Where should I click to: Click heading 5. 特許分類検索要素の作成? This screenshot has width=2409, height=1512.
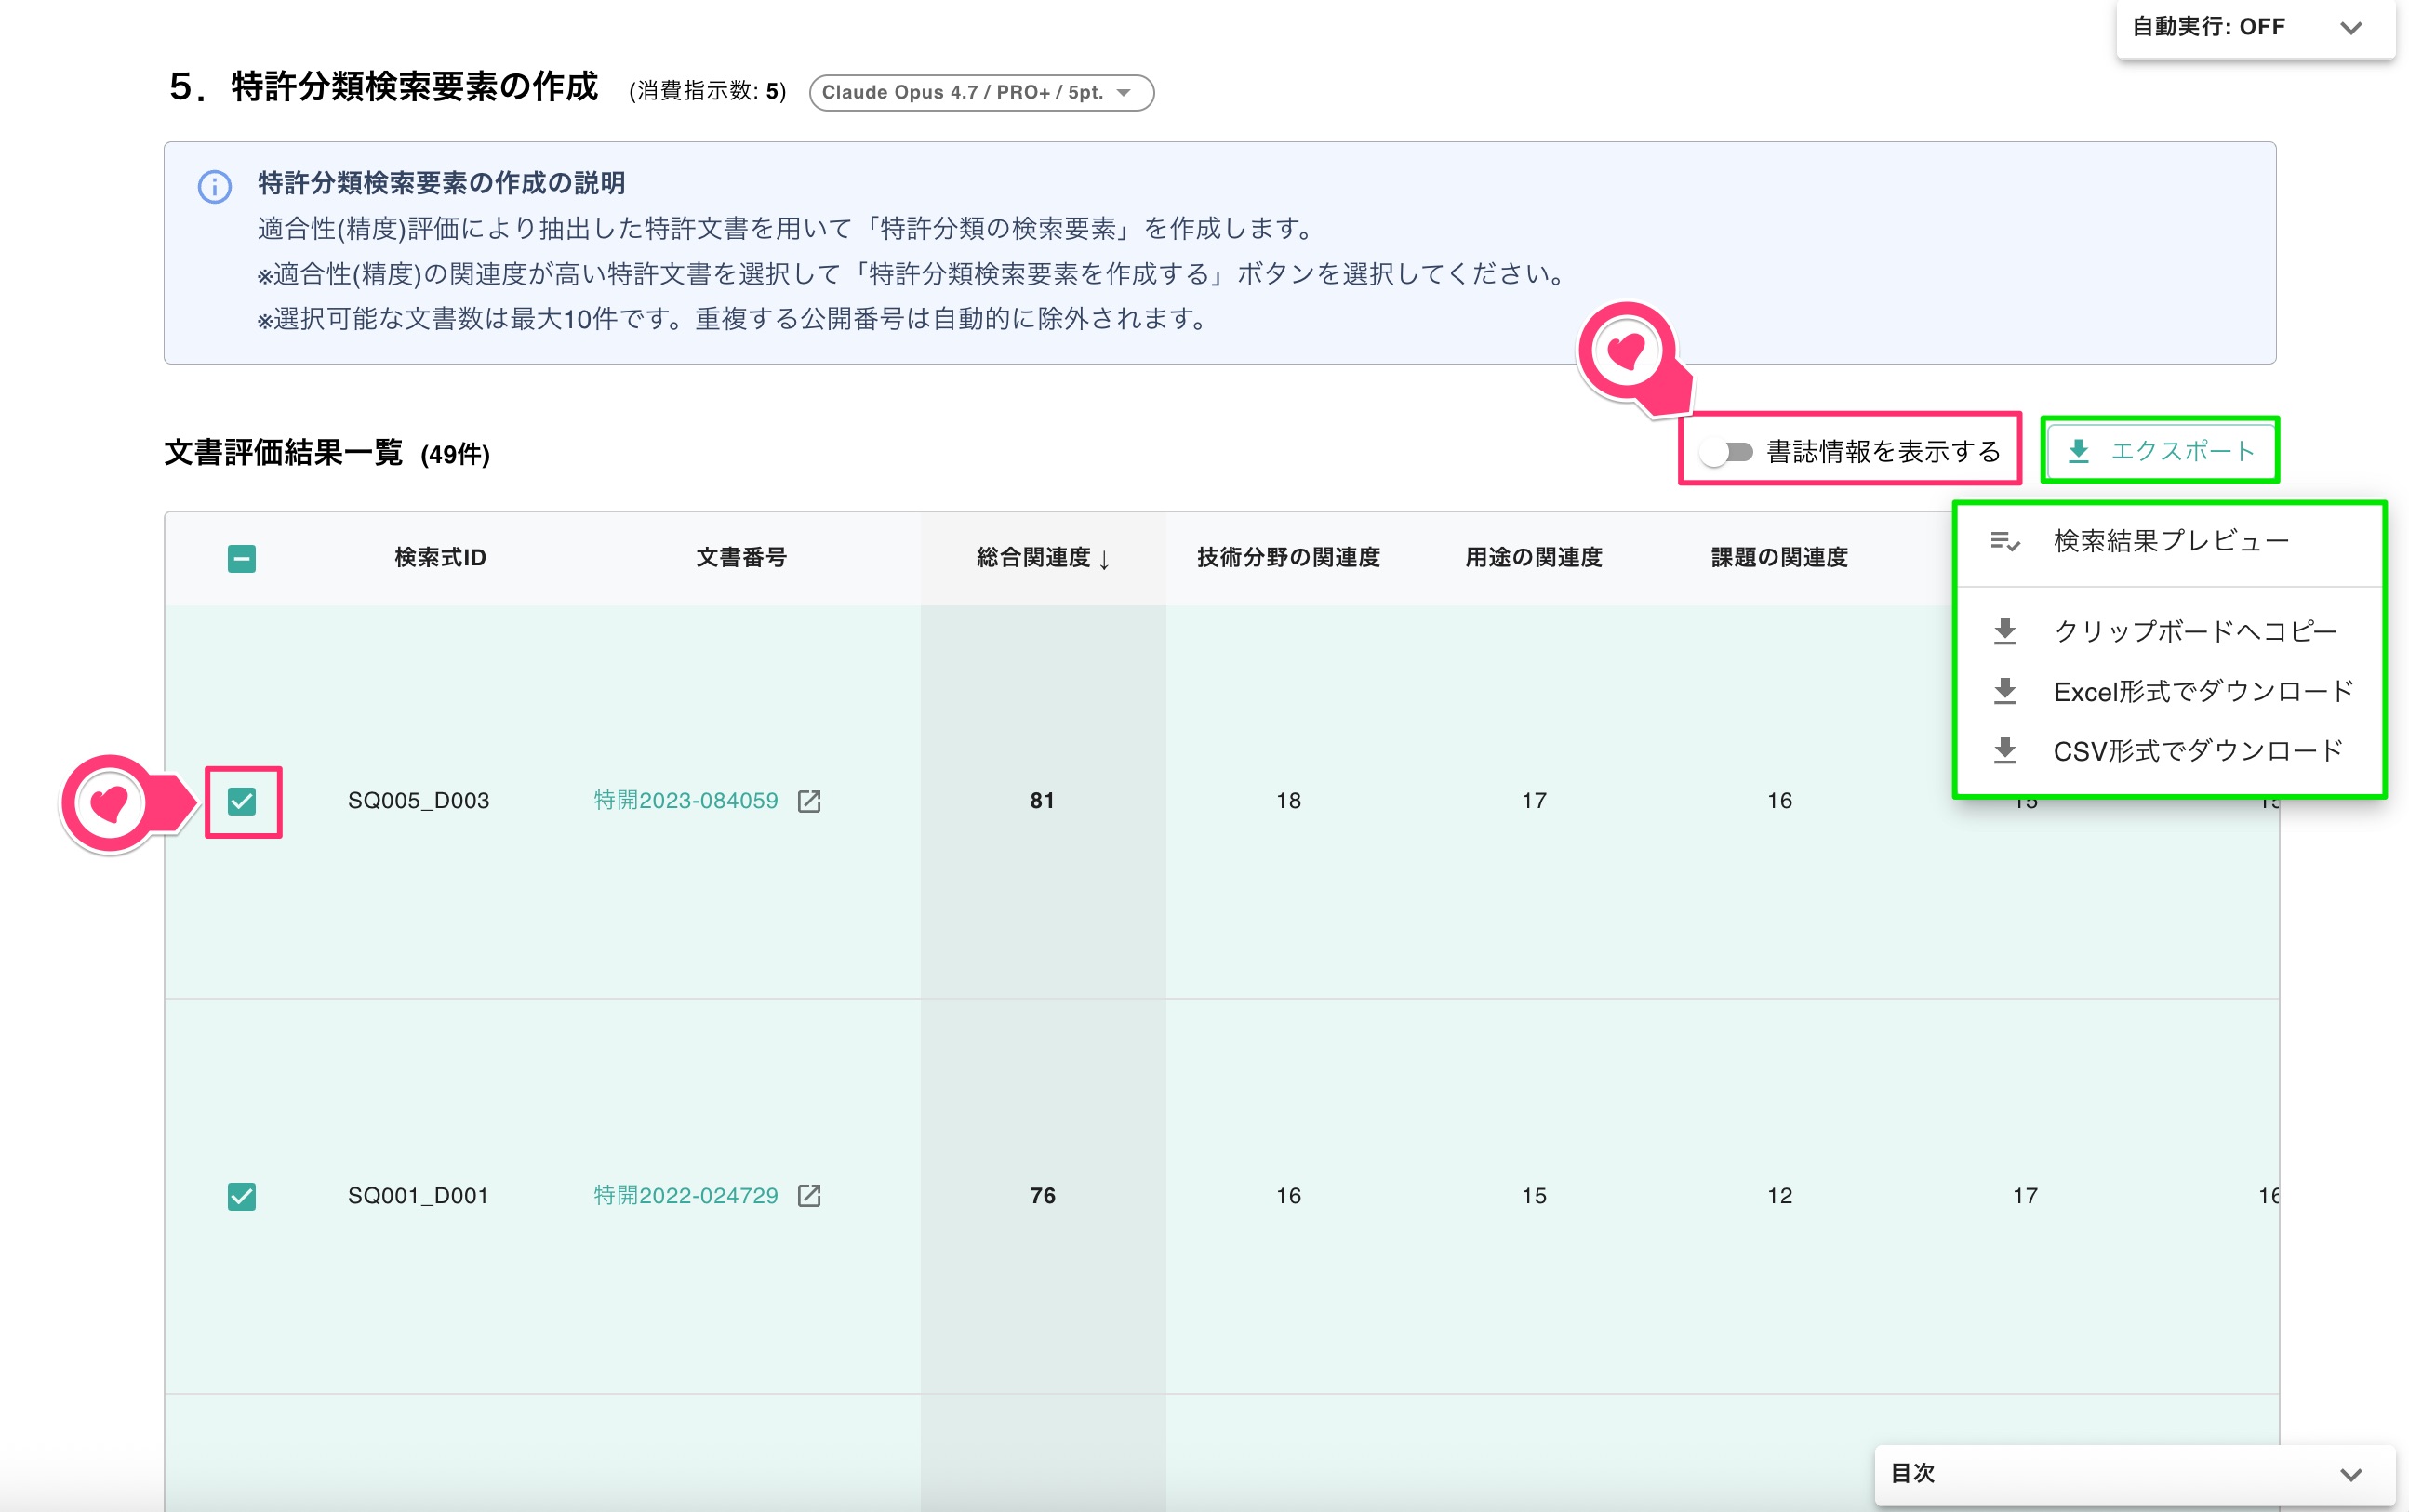pos(384,87)
